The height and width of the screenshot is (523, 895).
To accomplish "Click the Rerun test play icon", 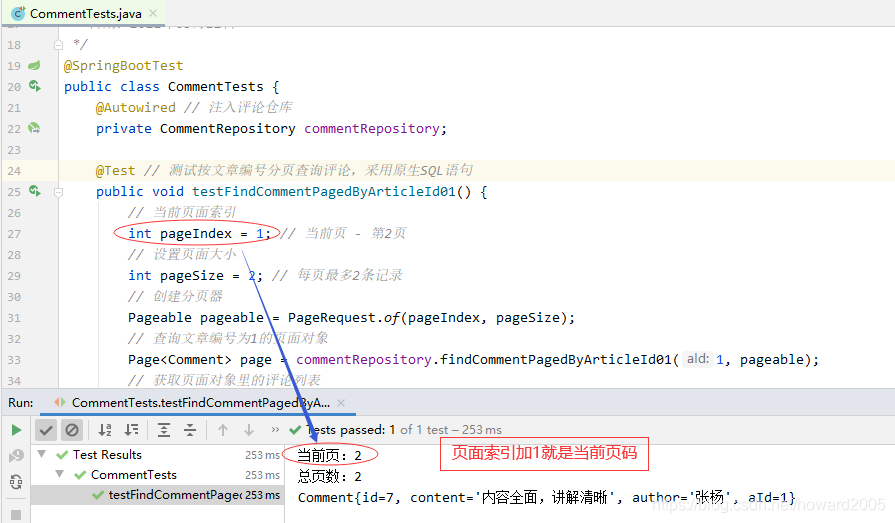I will [16, 430].
